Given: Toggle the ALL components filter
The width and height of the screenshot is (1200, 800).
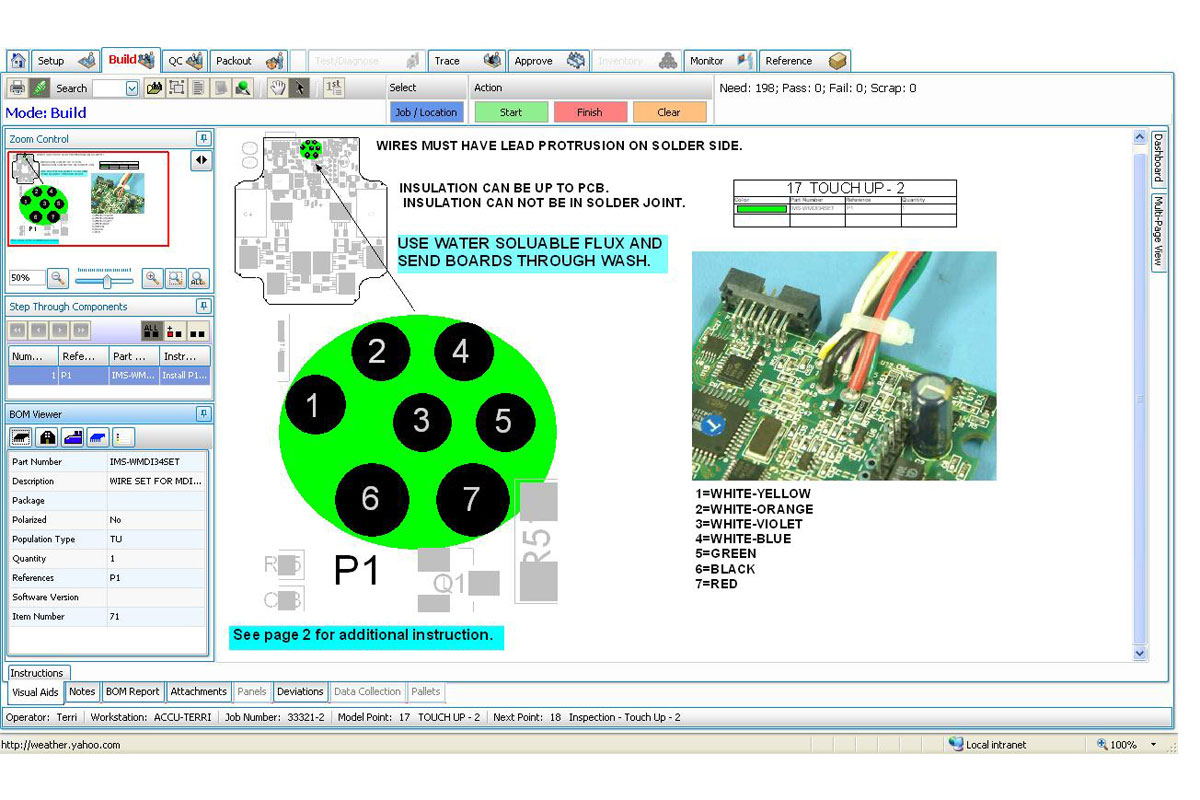Looking at the screenshot, I should [152, 330].
